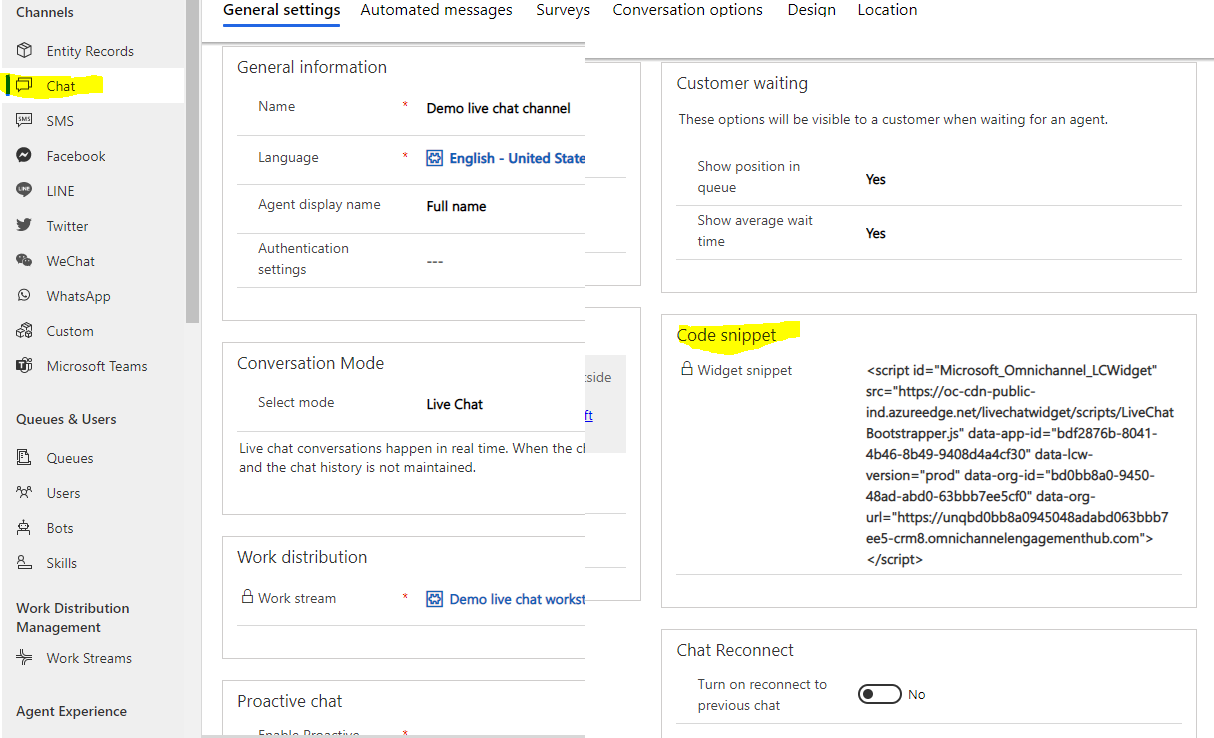Open the Facebook channel icon
Image resolution: width=1214 pixels, height=738 pixels.
point(22,155)
